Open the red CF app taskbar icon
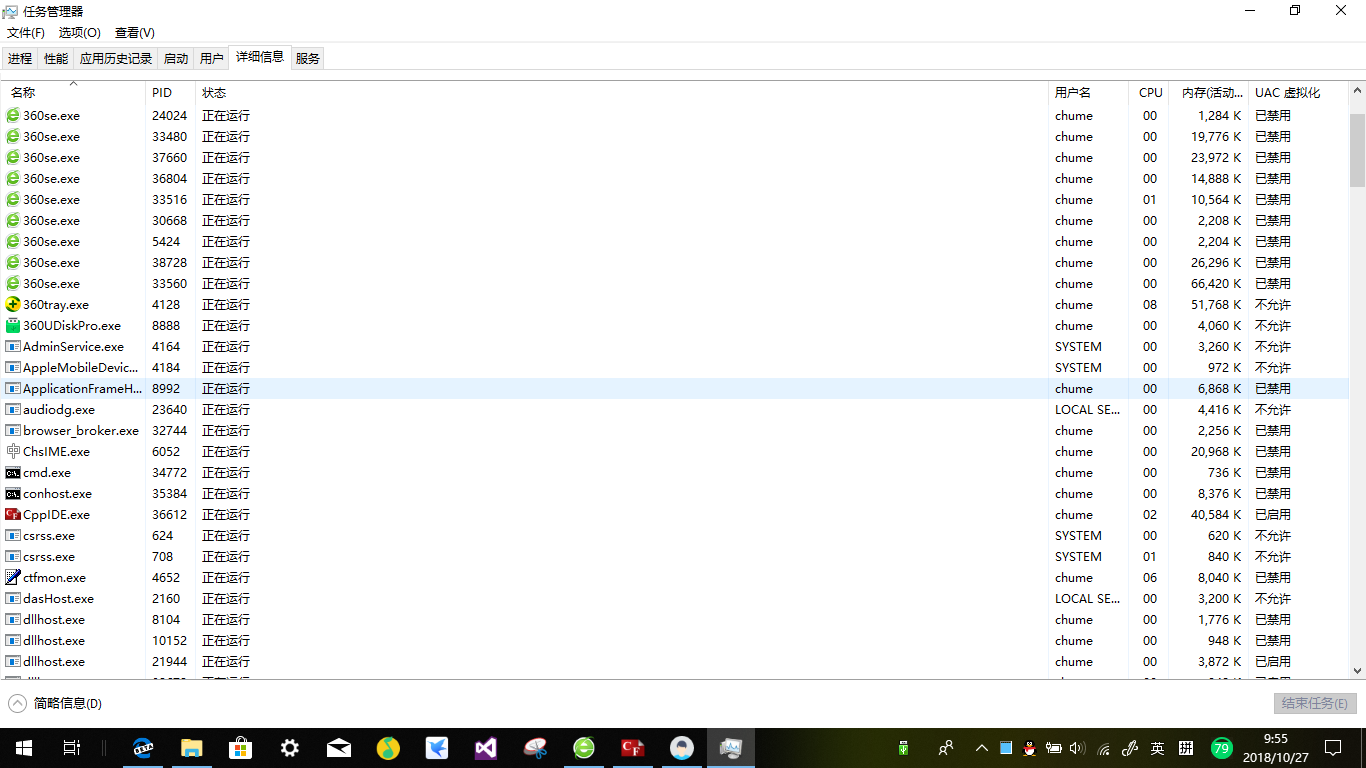 633,748
